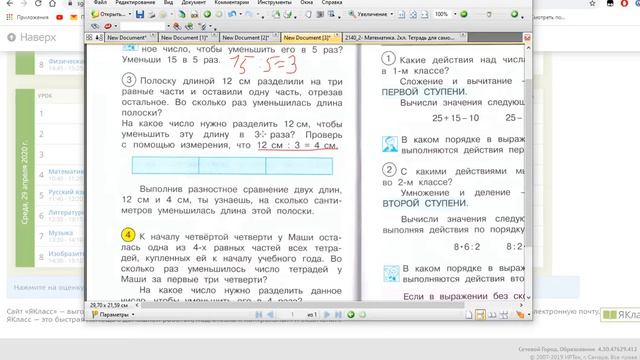Click the printer icon in toolbar
This screenshot has height=360, width=640.
tap(151, 14)
